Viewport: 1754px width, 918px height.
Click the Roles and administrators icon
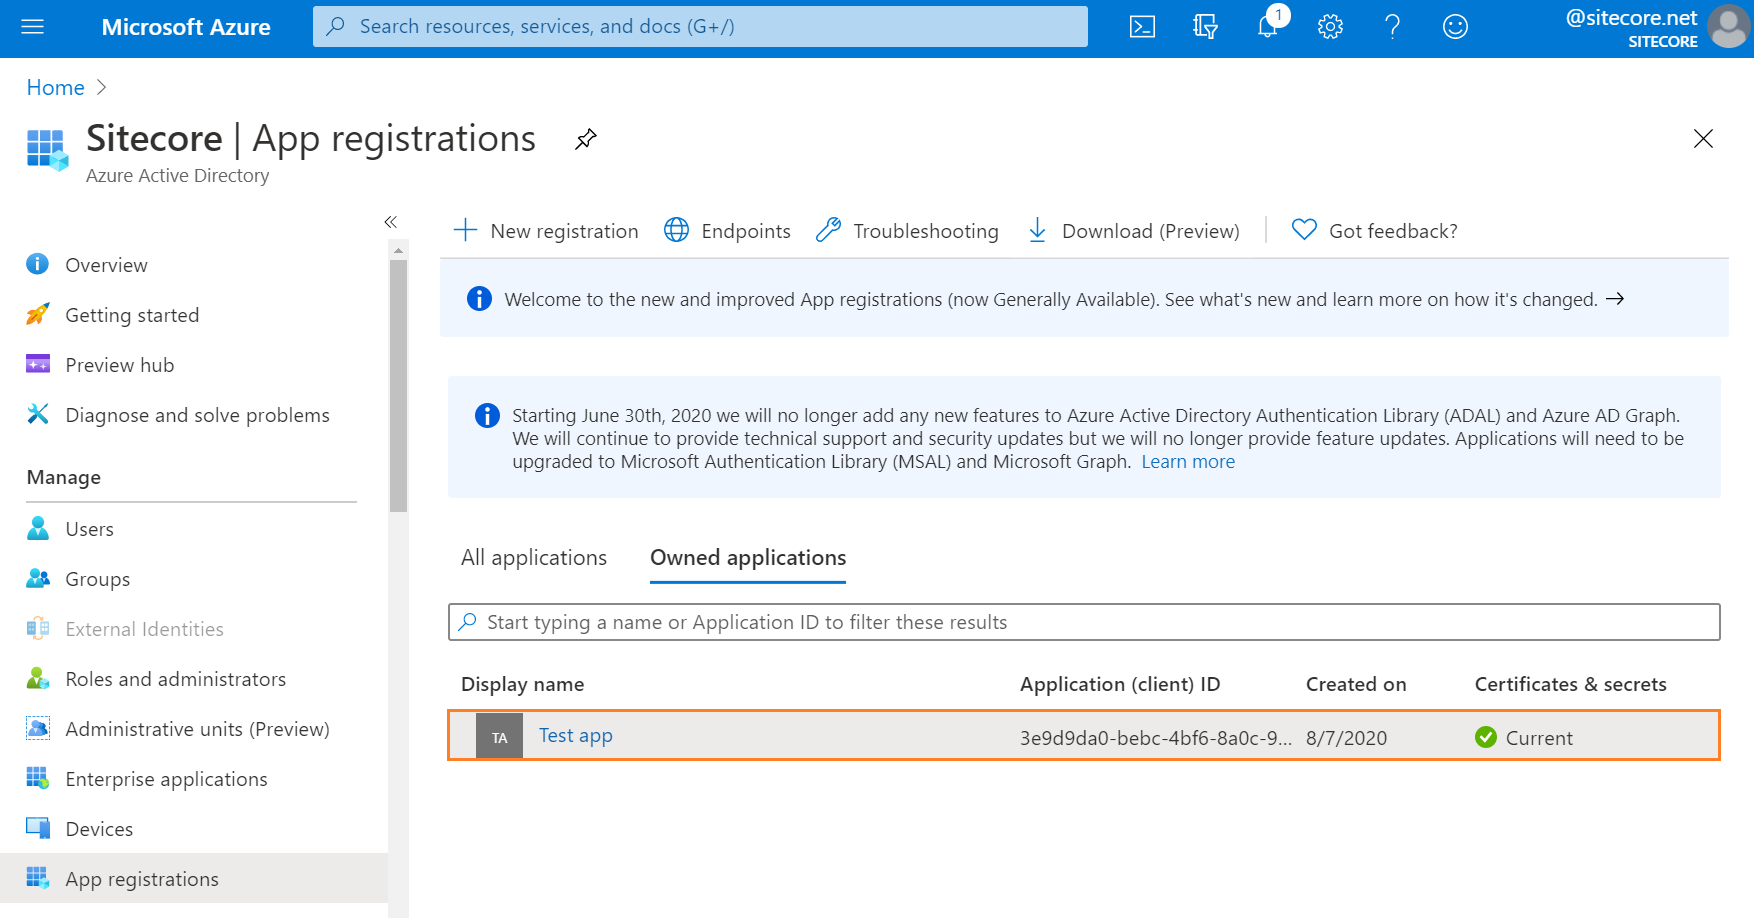coord(37,678)
